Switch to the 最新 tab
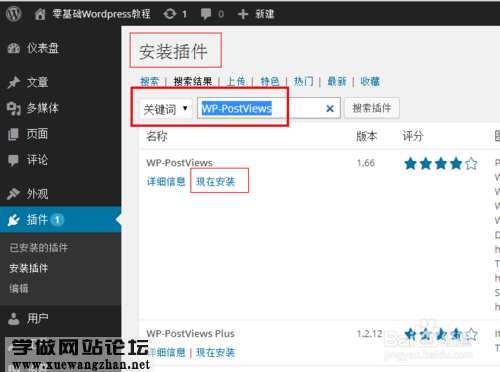Viewport: 500px width, 372px height. (337, 81)
